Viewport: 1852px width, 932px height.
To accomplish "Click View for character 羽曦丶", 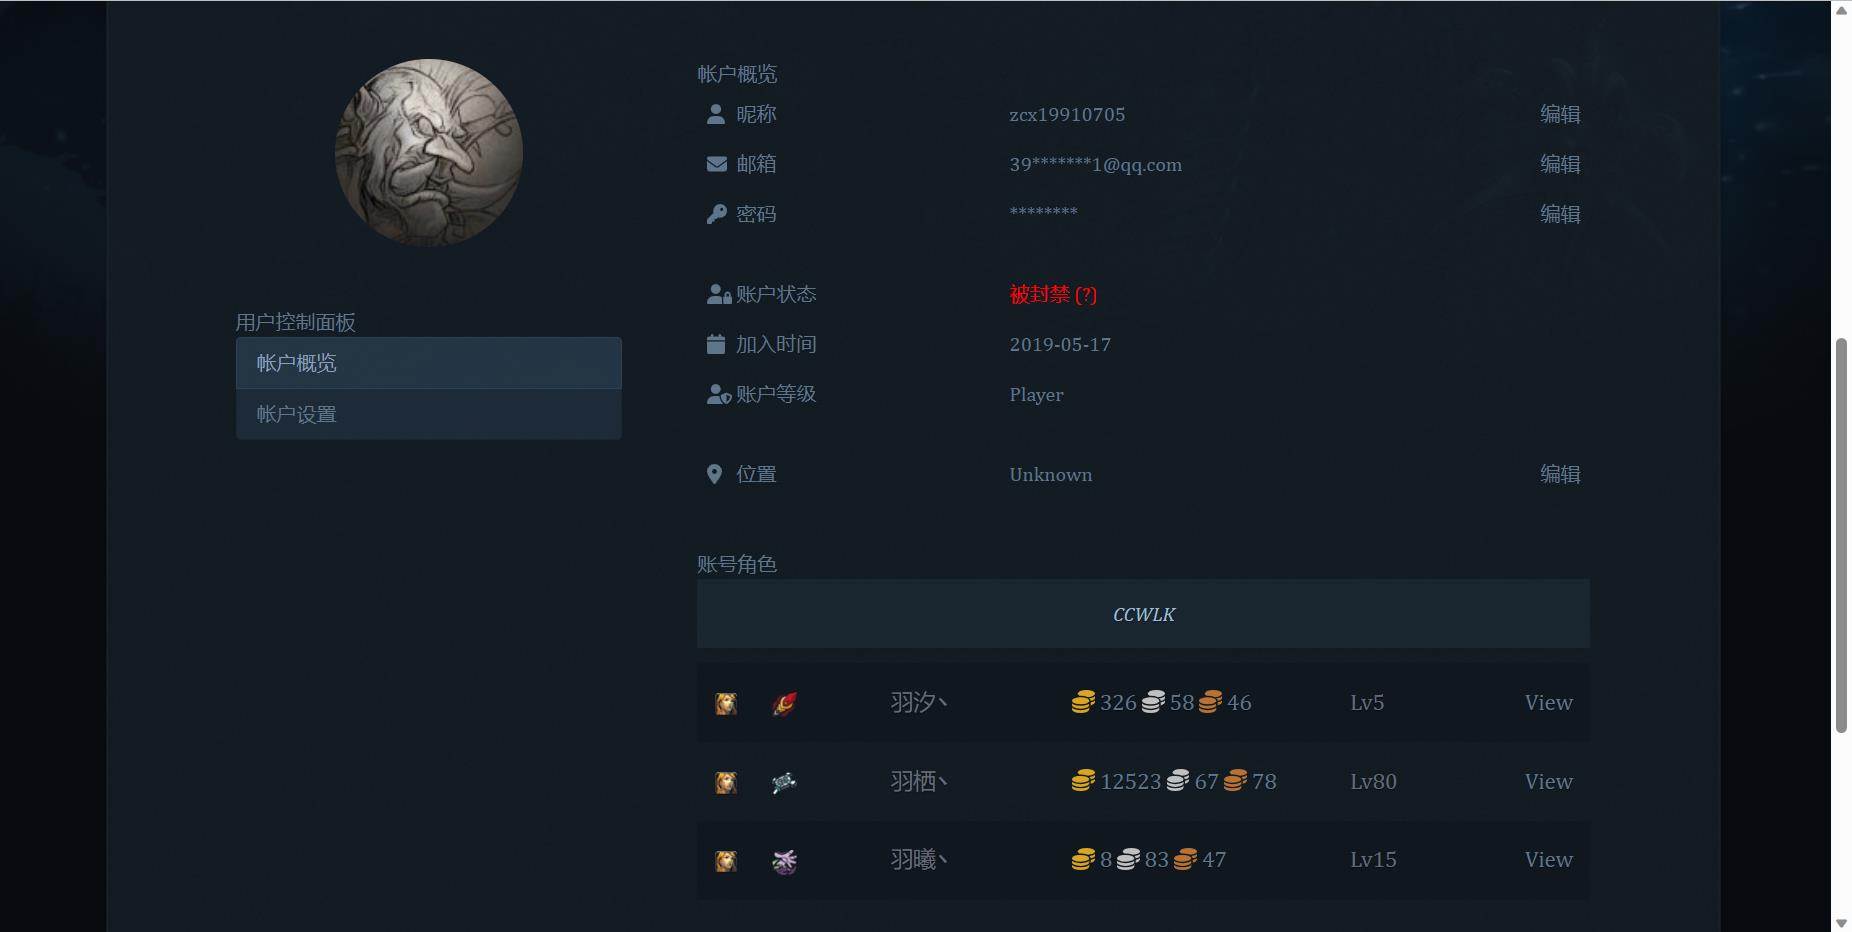I will pos(1547,859).
